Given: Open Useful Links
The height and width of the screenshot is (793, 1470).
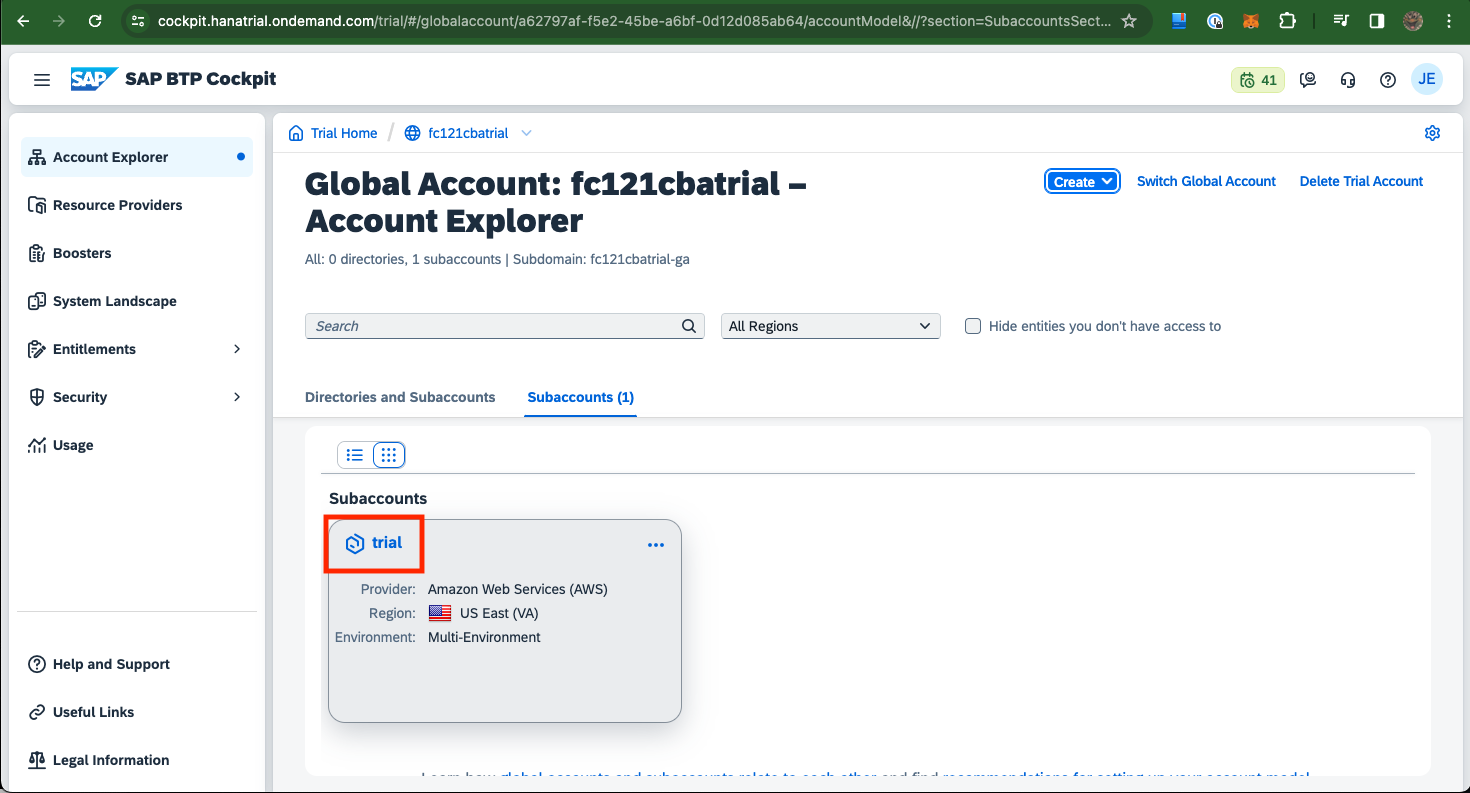Looking at the screenshot, I should click(137, 712).
